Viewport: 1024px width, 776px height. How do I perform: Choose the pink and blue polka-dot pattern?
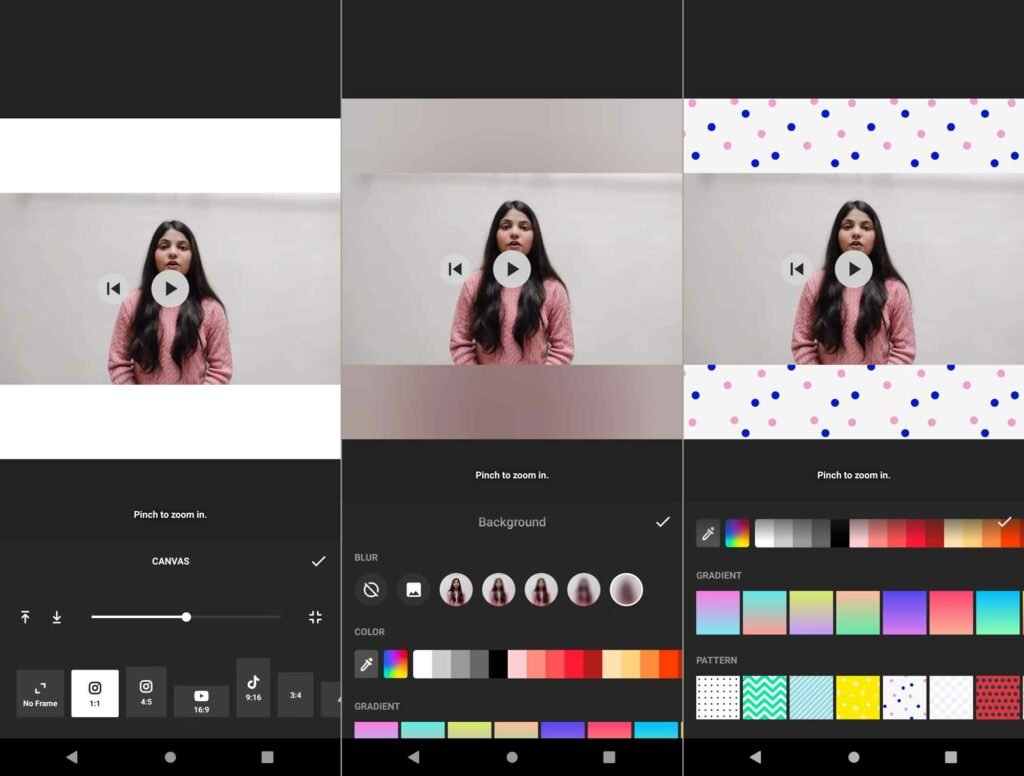pos(904,698)
